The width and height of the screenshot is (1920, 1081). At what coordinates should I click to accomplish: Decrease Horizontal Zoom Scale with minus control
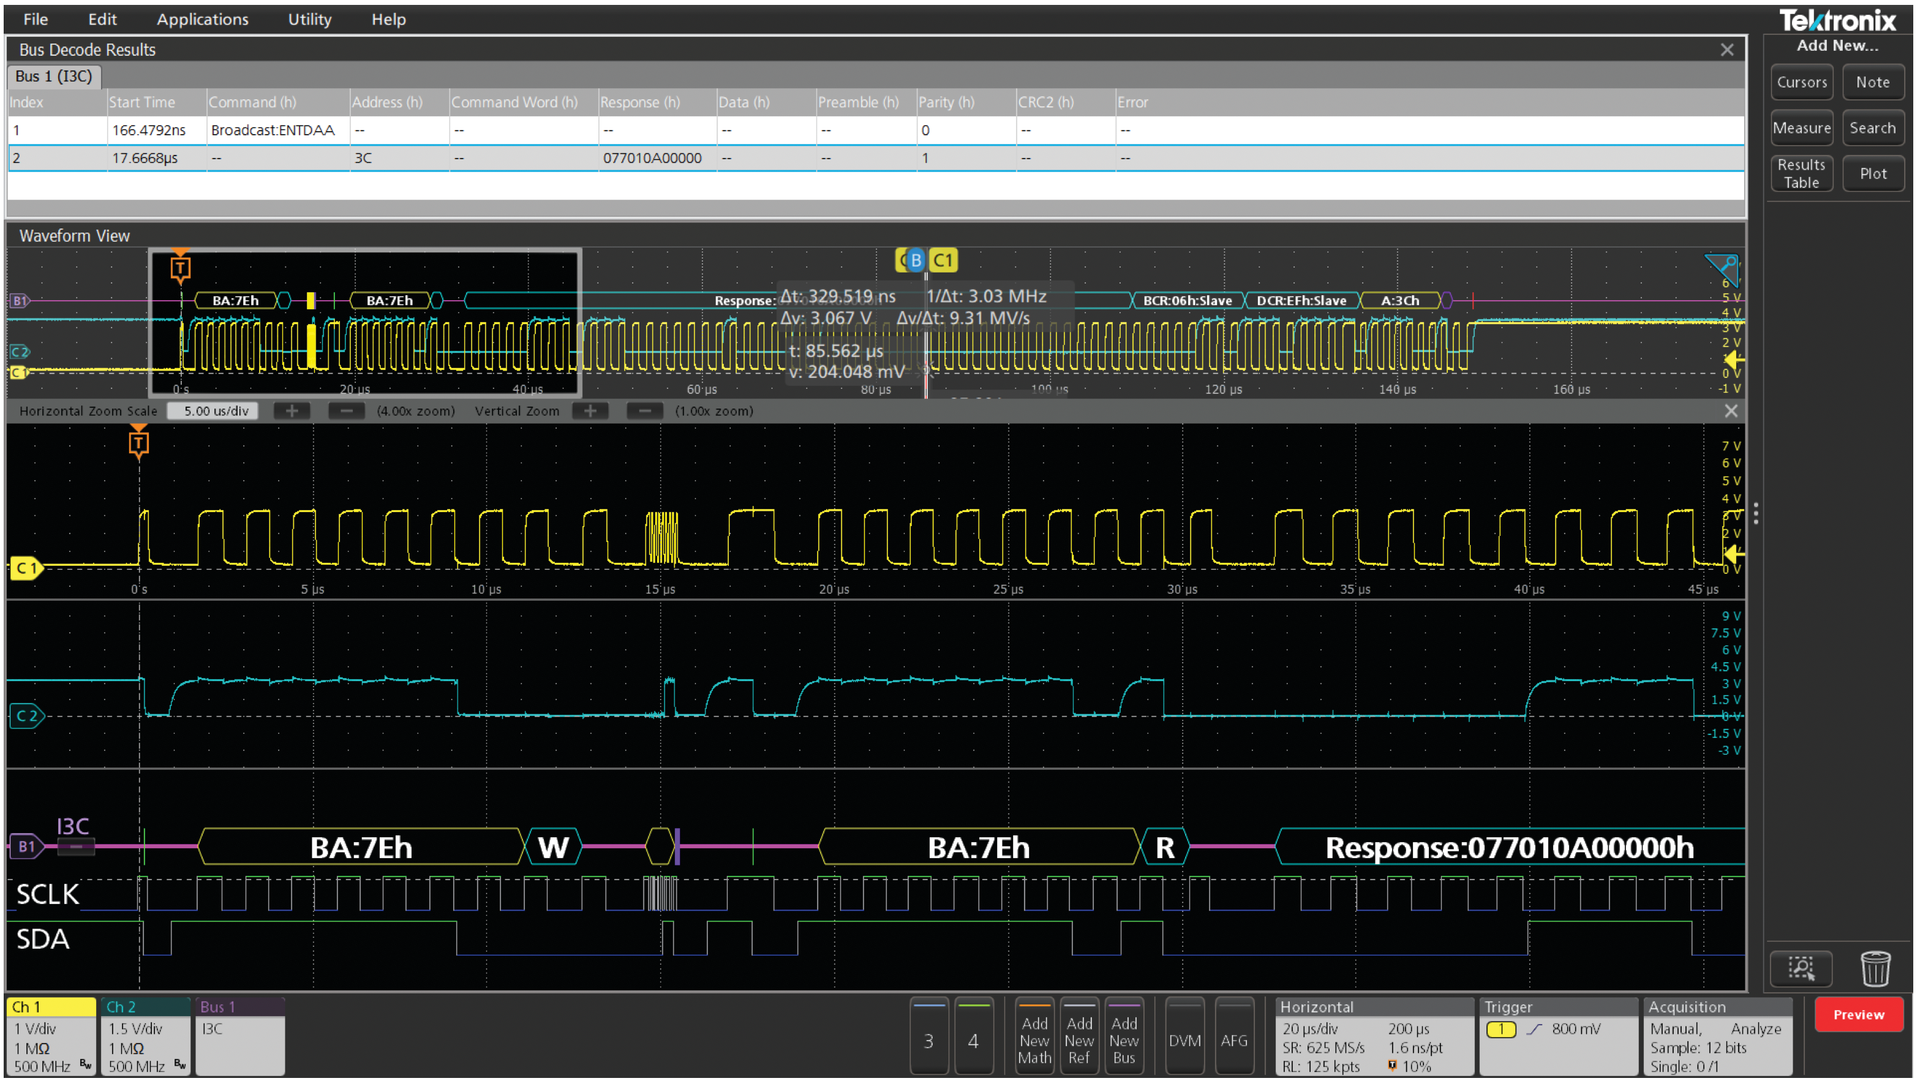point(346,410)
